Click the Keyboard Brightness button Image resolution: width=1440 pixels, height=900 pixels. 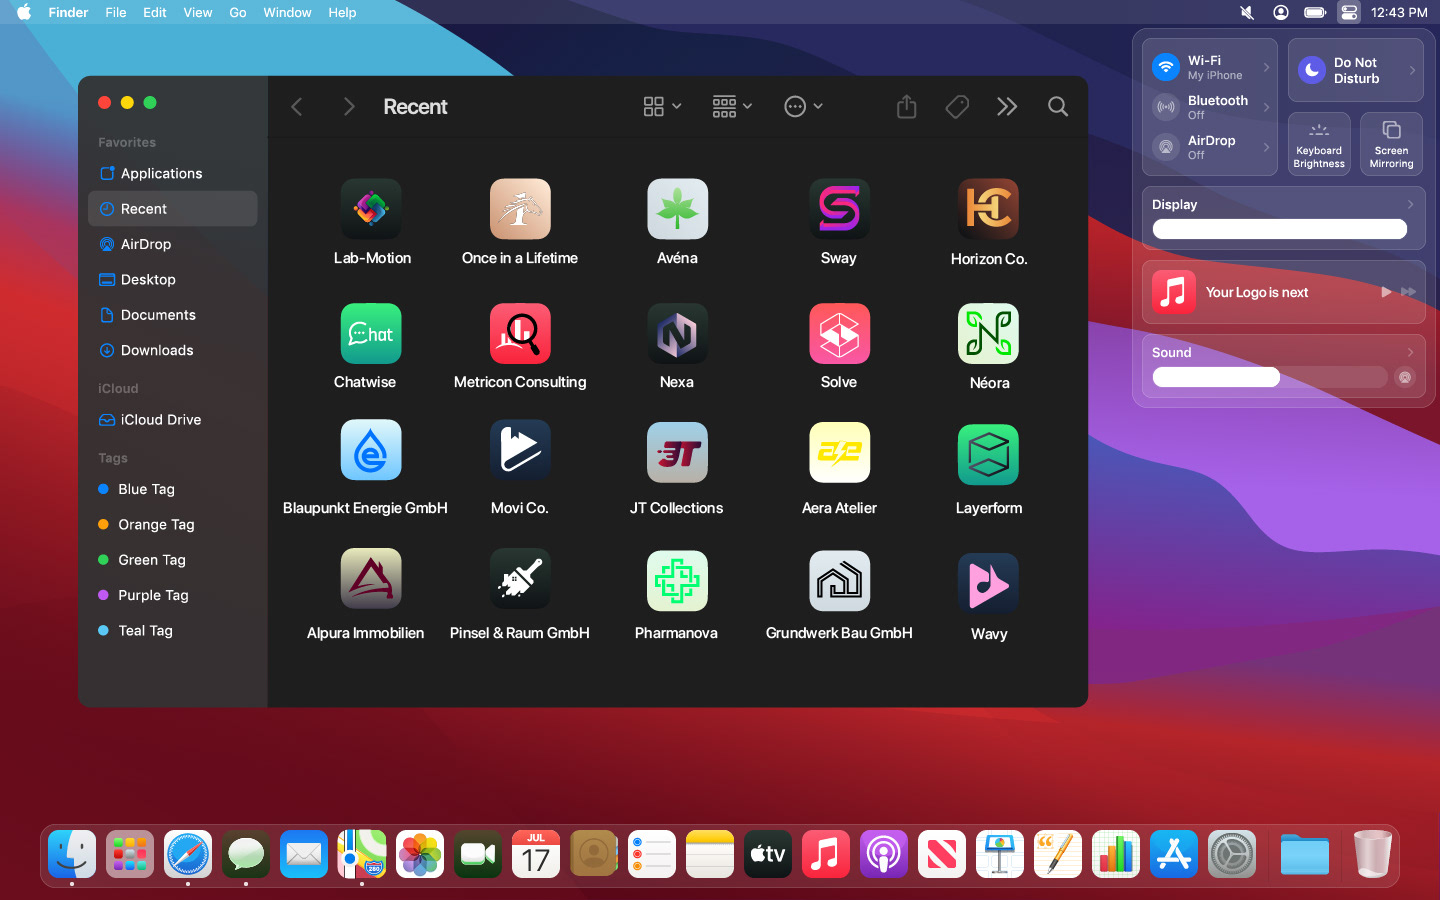1319,144
